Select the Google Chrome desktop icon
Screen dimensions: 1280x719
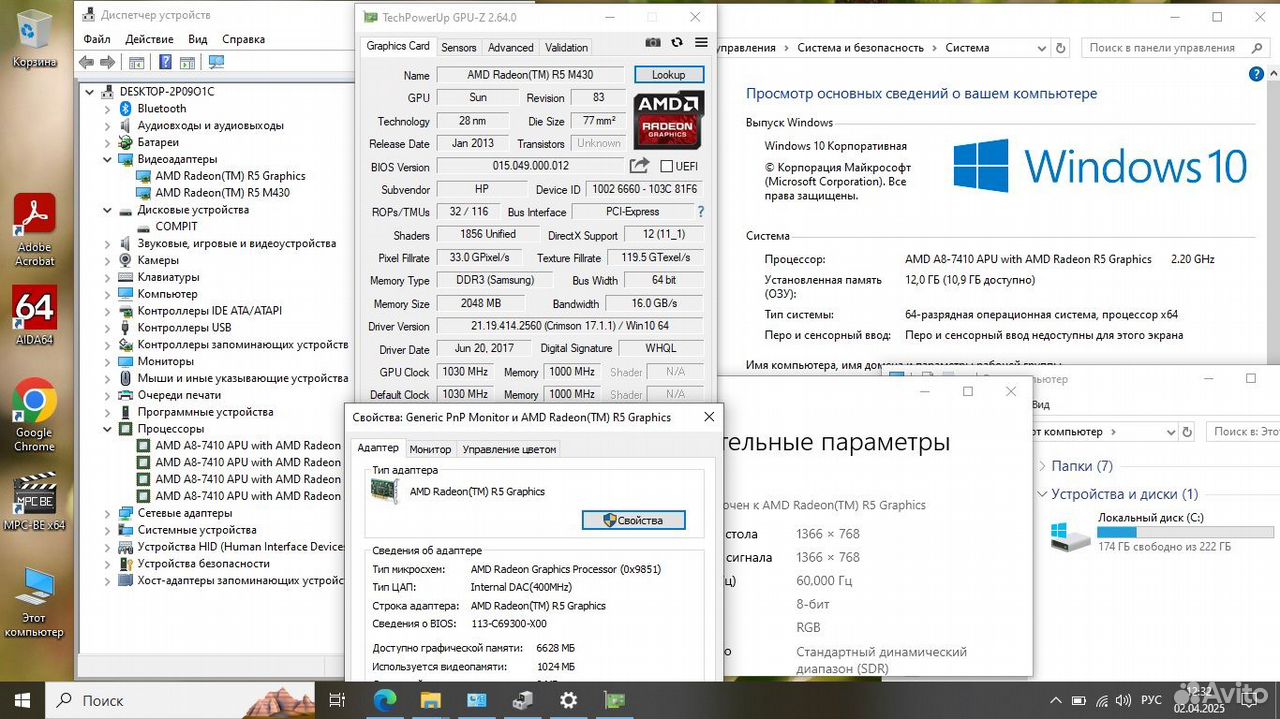[35, 414]
